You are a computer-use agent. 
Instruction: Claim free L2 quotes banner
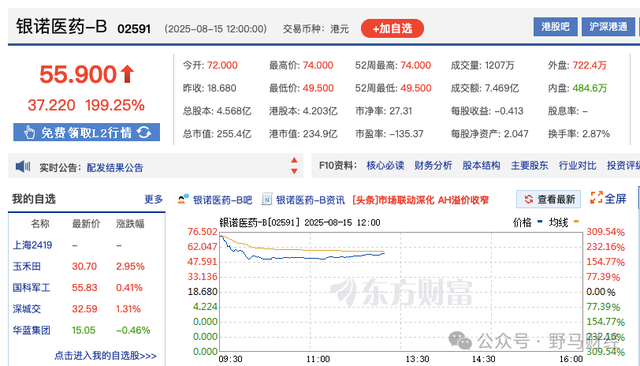pyautogui.click(x=87, y=132)
